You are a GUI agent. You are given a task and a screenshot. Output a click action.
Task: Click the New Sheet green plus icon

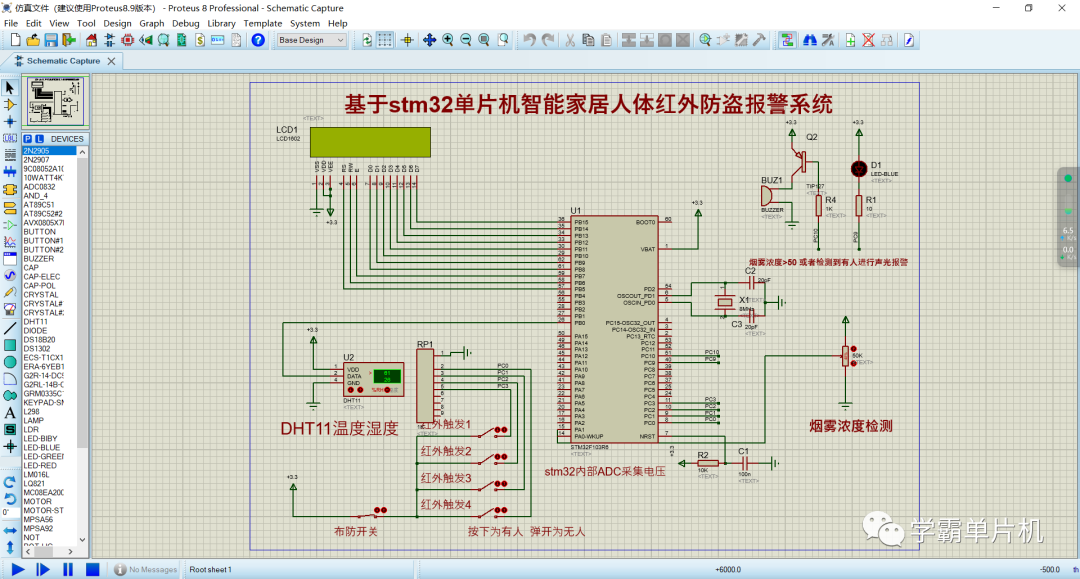click(851, 40)
